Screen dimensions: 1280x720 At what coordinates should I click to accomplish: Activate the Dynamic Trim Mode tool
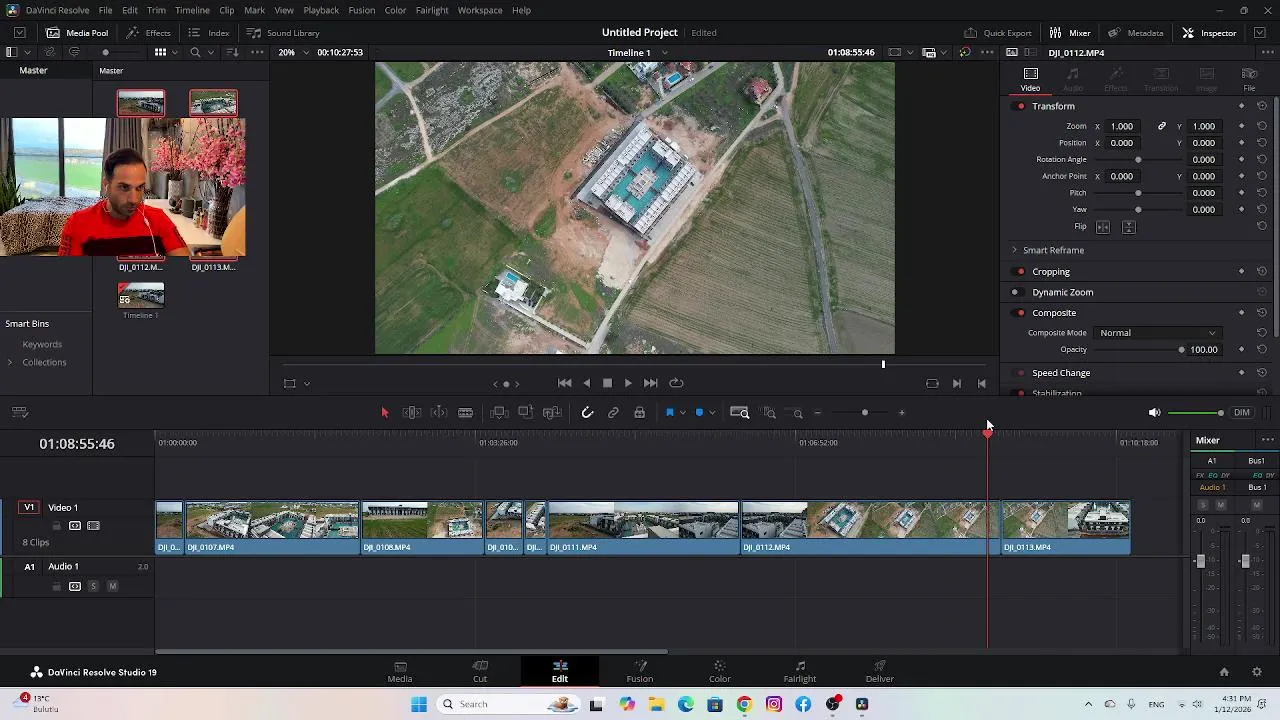point(438,413)
